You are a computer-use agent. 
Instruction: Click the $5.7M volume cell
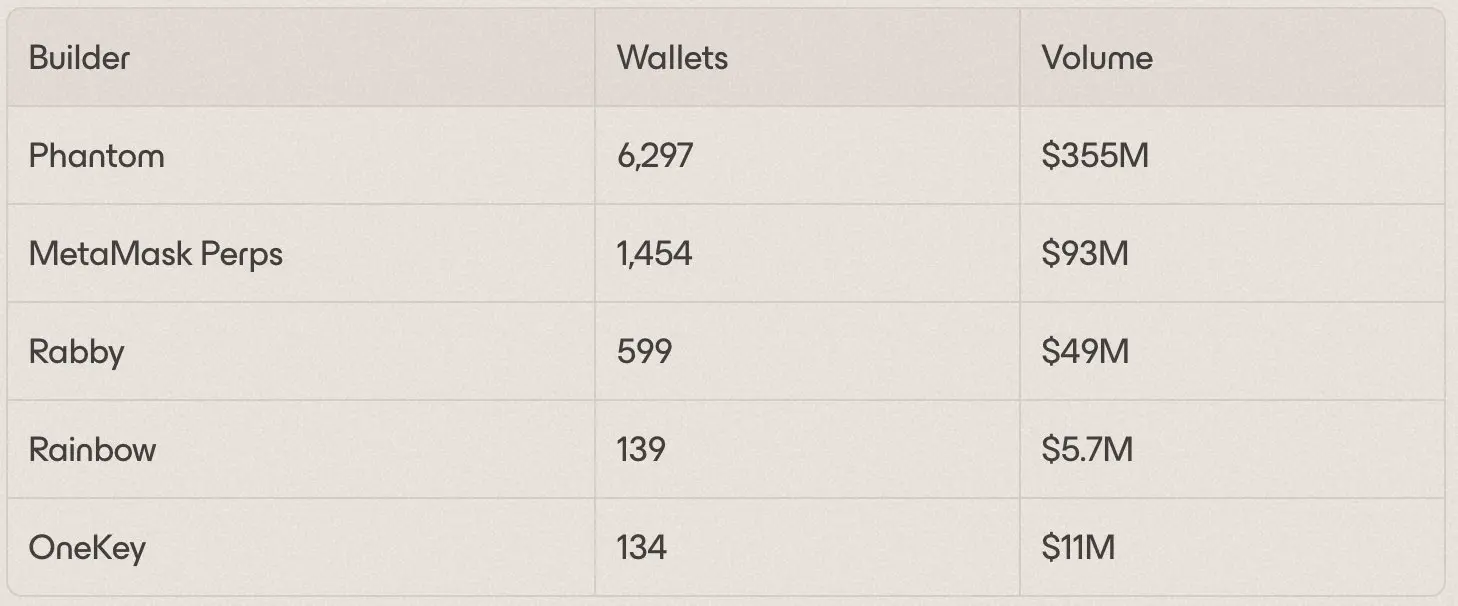pyautogui.click(x=1087, y=450)
